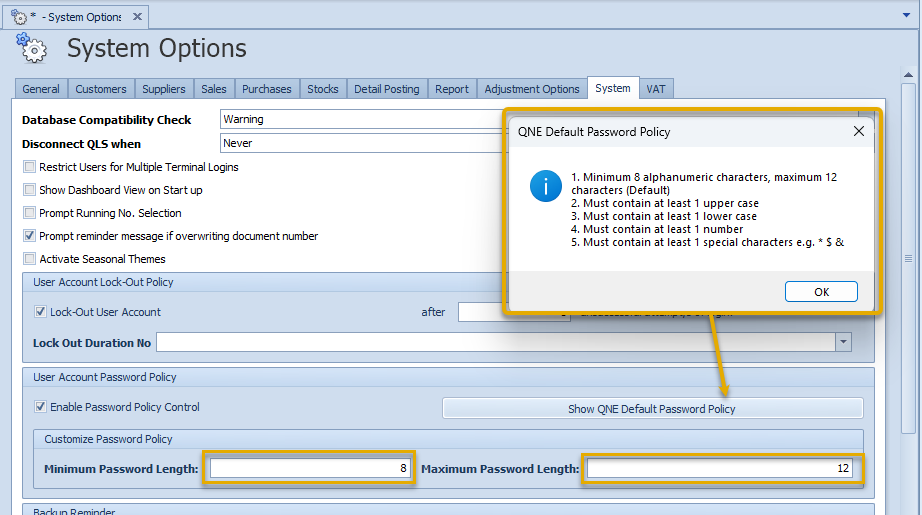Click the 'Must contain at least 1 special characters' line
This screenshot has height=515, width=922.
707,242
